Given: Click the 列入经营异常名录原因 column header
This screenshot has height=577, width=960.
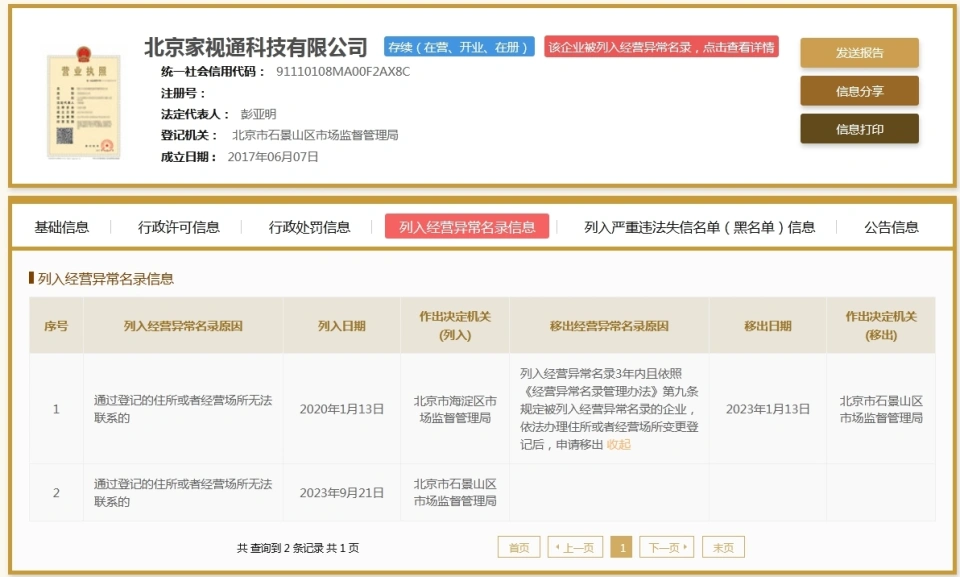Looking at the screenshot, I should click(x=183, y=326).
